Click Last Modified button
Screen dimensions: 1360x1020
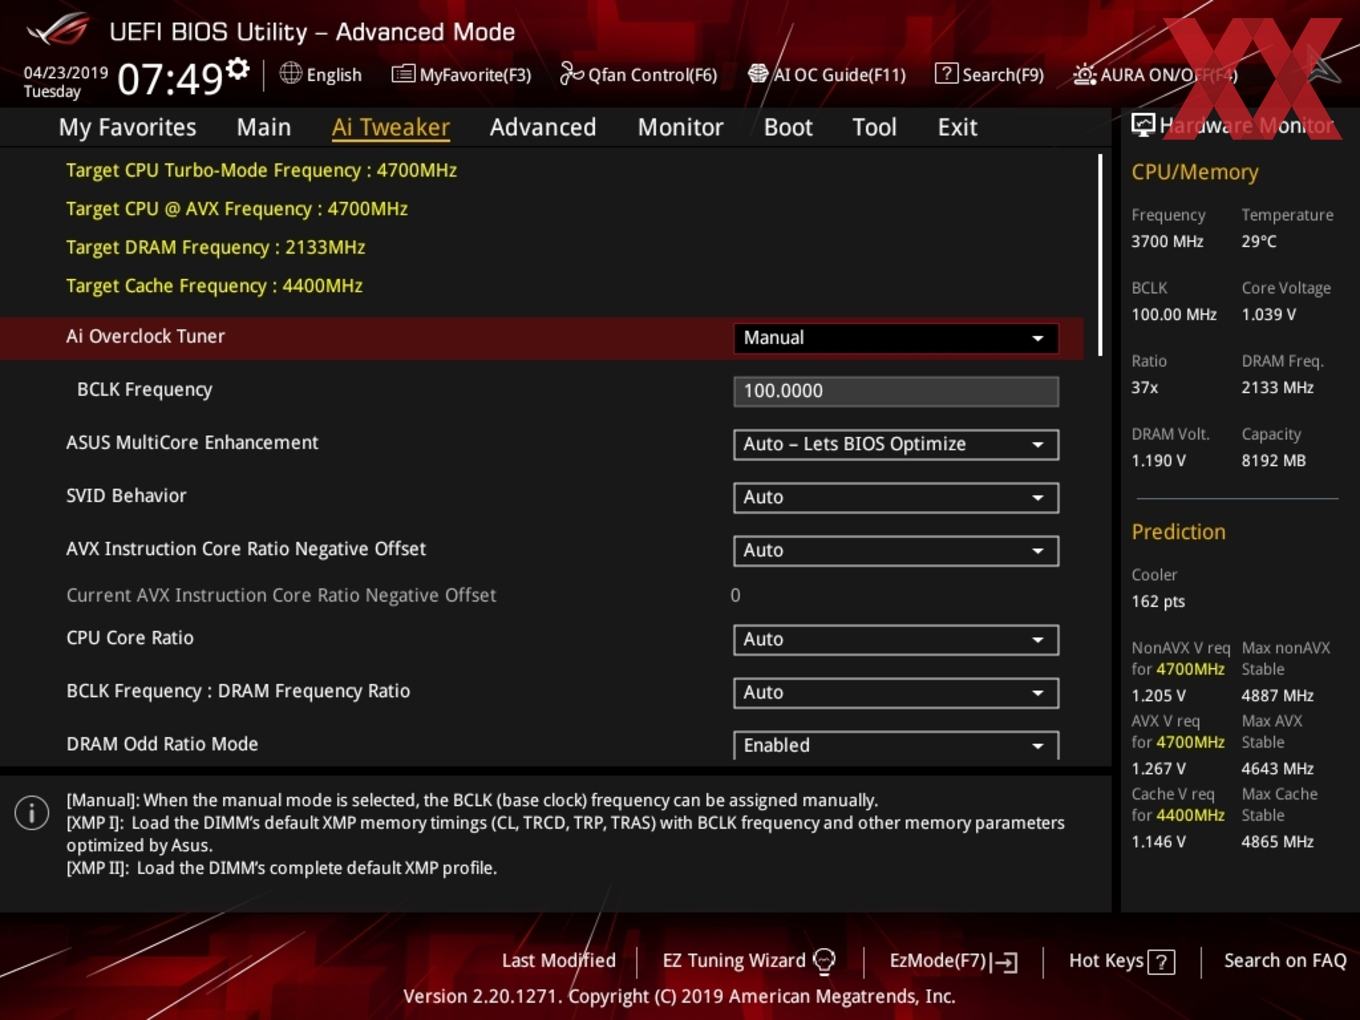point(558,960)
